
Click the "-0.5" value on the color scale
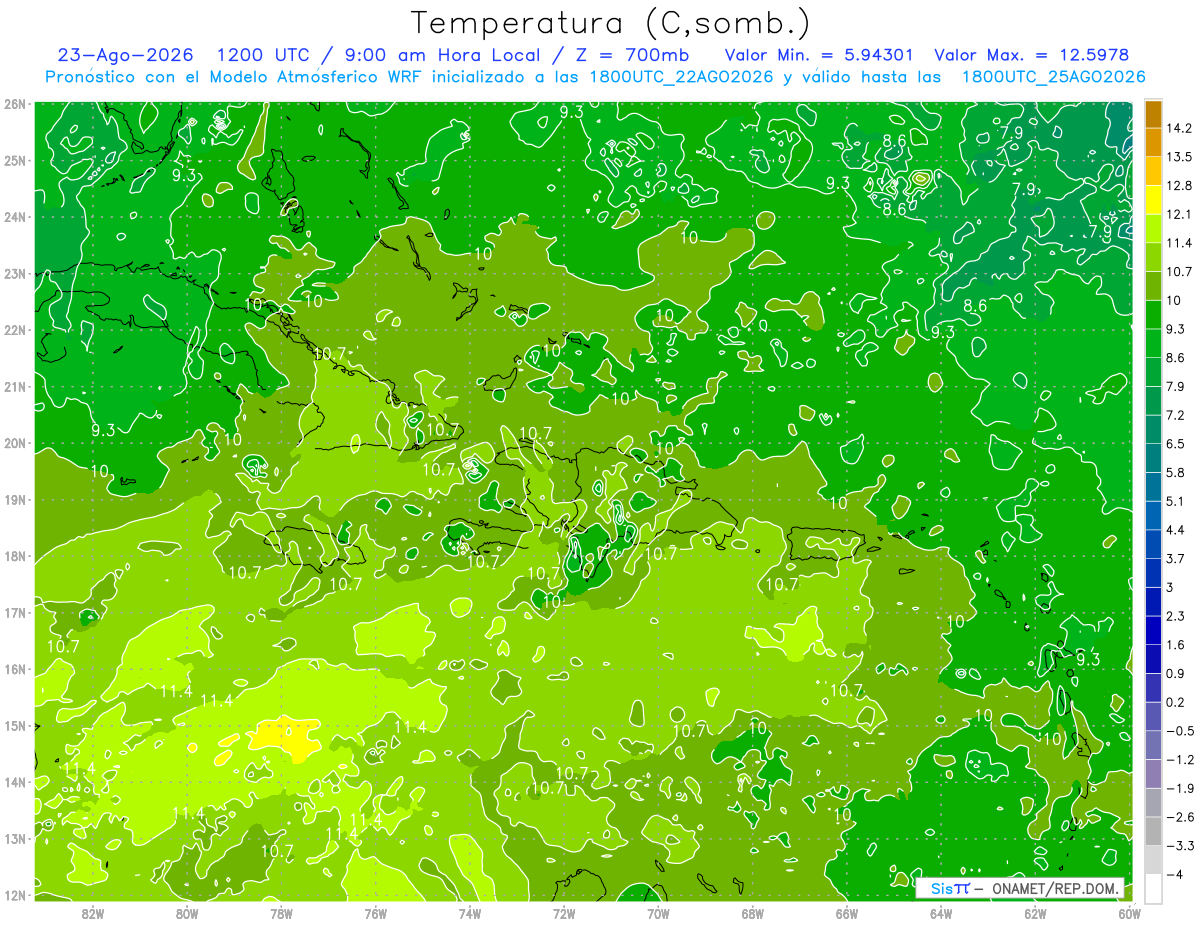coord(1179,731)
